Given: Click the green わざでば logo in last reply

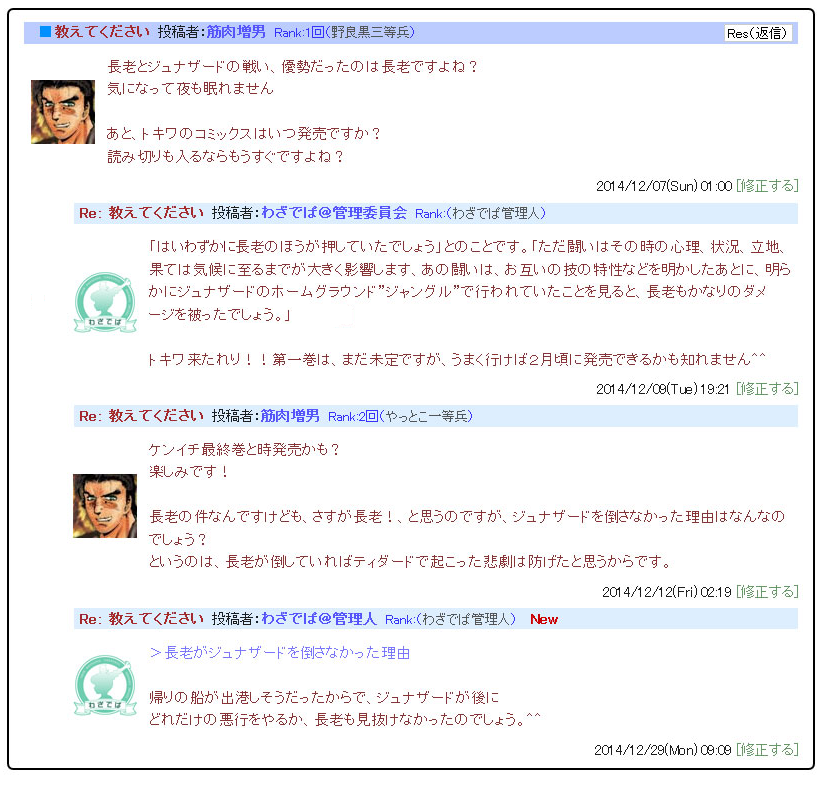Looking at the screenshot, I should [105, 686].
